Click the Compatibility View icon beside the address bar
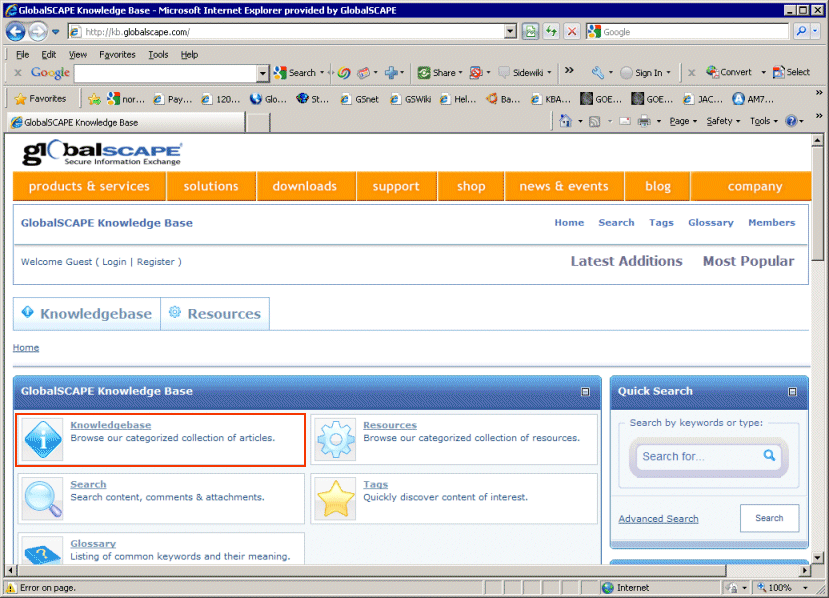Viewport: 829px width, 598px height. click(530, 32)
